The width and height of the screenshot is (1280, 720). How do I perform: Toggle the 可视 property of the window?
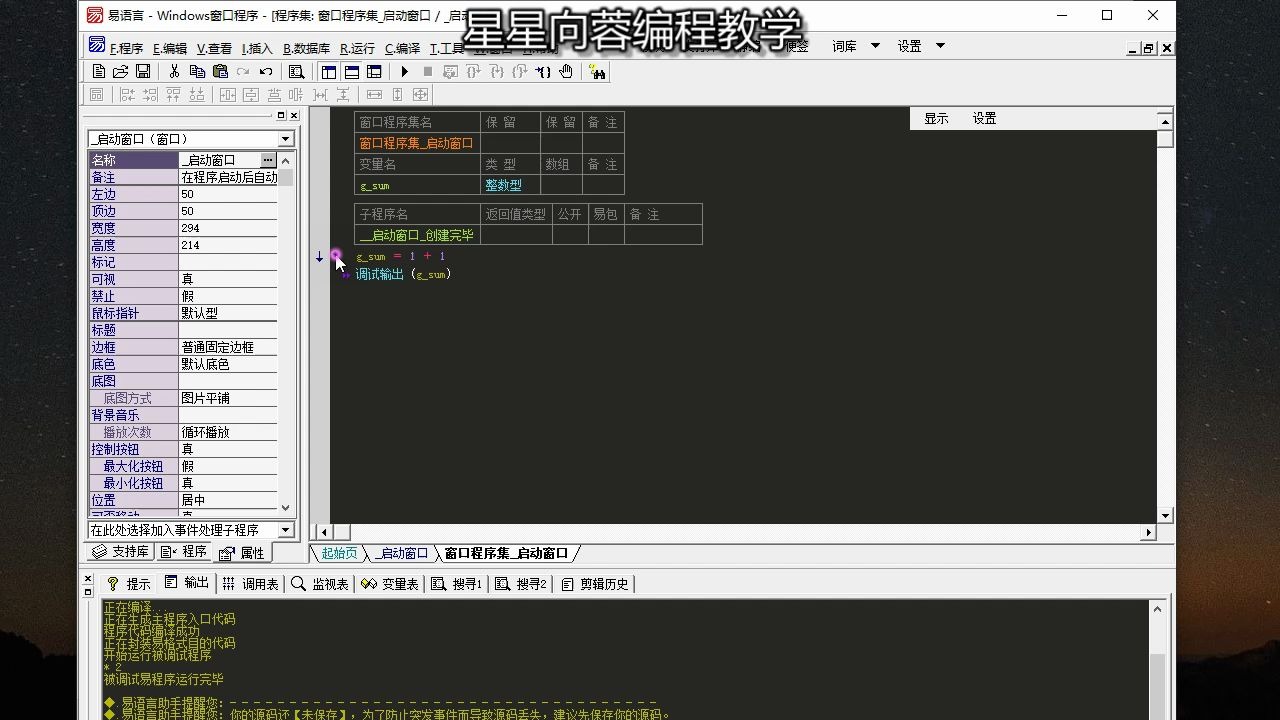[x=228, y=279]
